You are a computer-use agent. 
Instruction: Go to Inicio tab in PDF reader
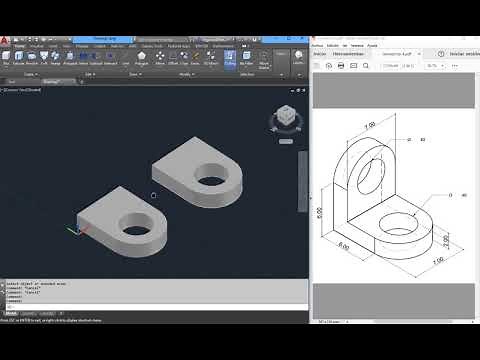[x=320, y=54]
